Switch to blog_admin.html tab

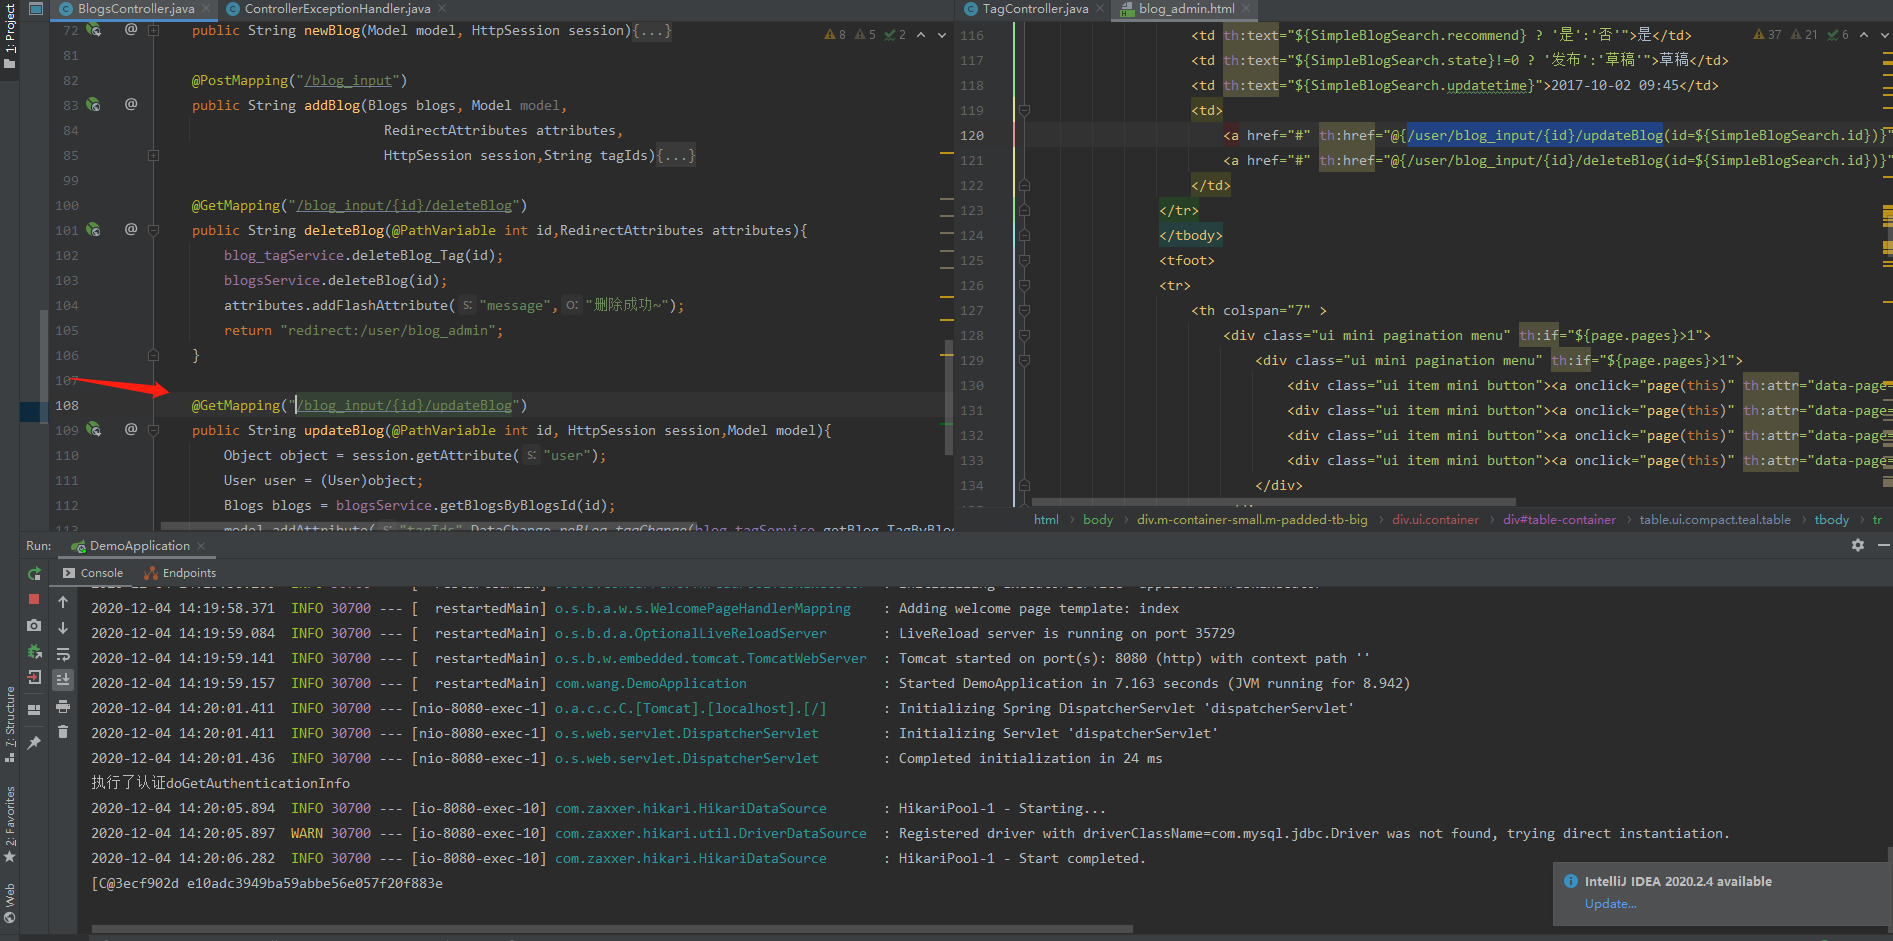click(1186, 9)
